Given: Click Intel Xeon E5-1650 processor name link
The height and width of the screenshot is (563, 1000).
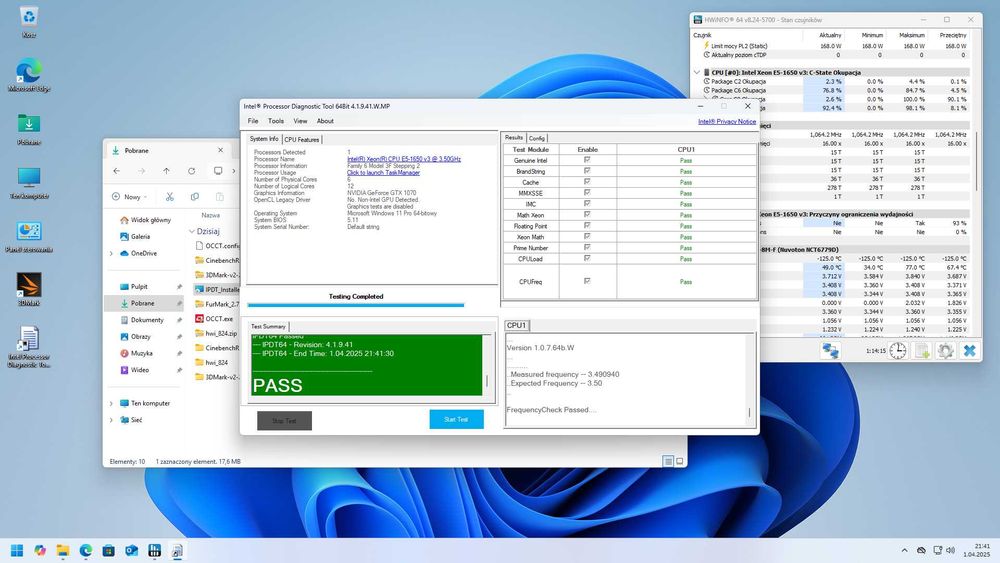Looking at the screenshot, I should 404,159.
